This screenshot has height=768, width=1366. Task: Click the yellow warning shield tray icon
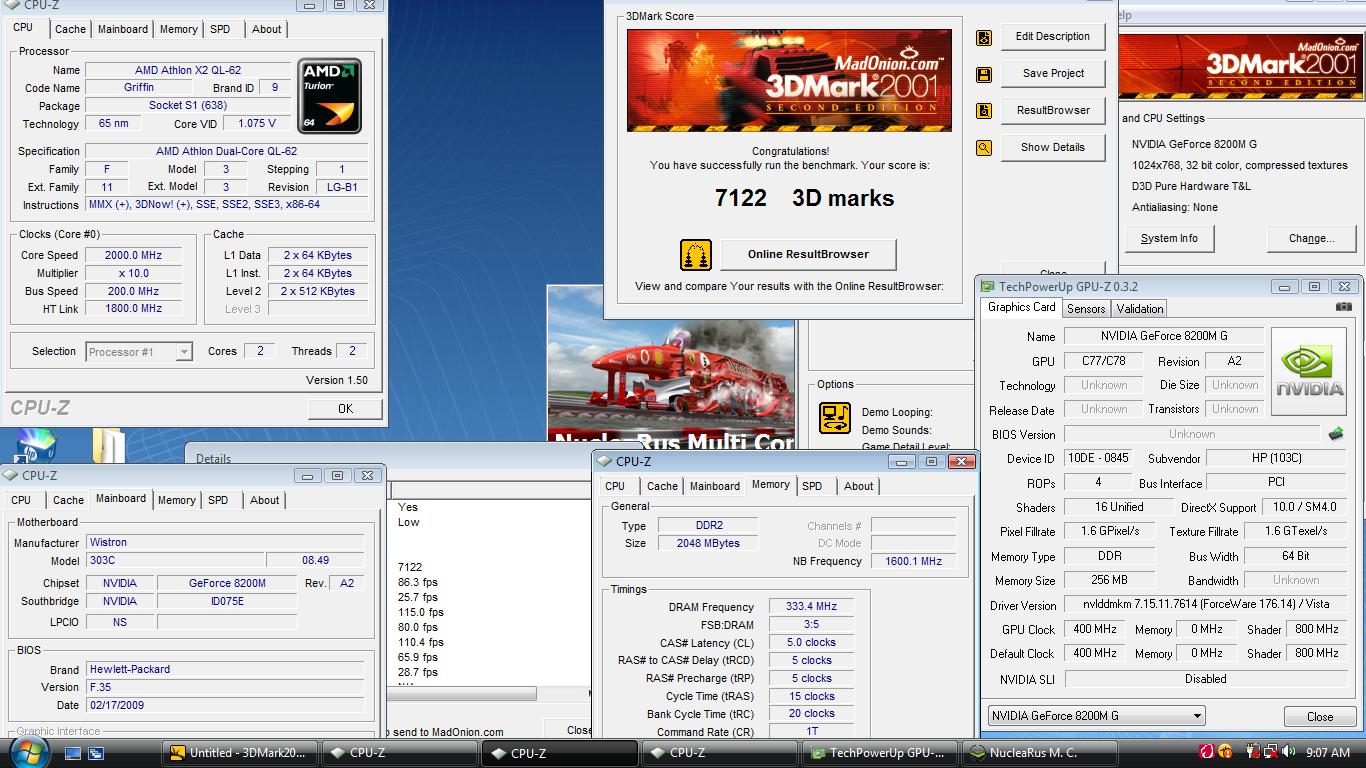(x=1225, y=752)
